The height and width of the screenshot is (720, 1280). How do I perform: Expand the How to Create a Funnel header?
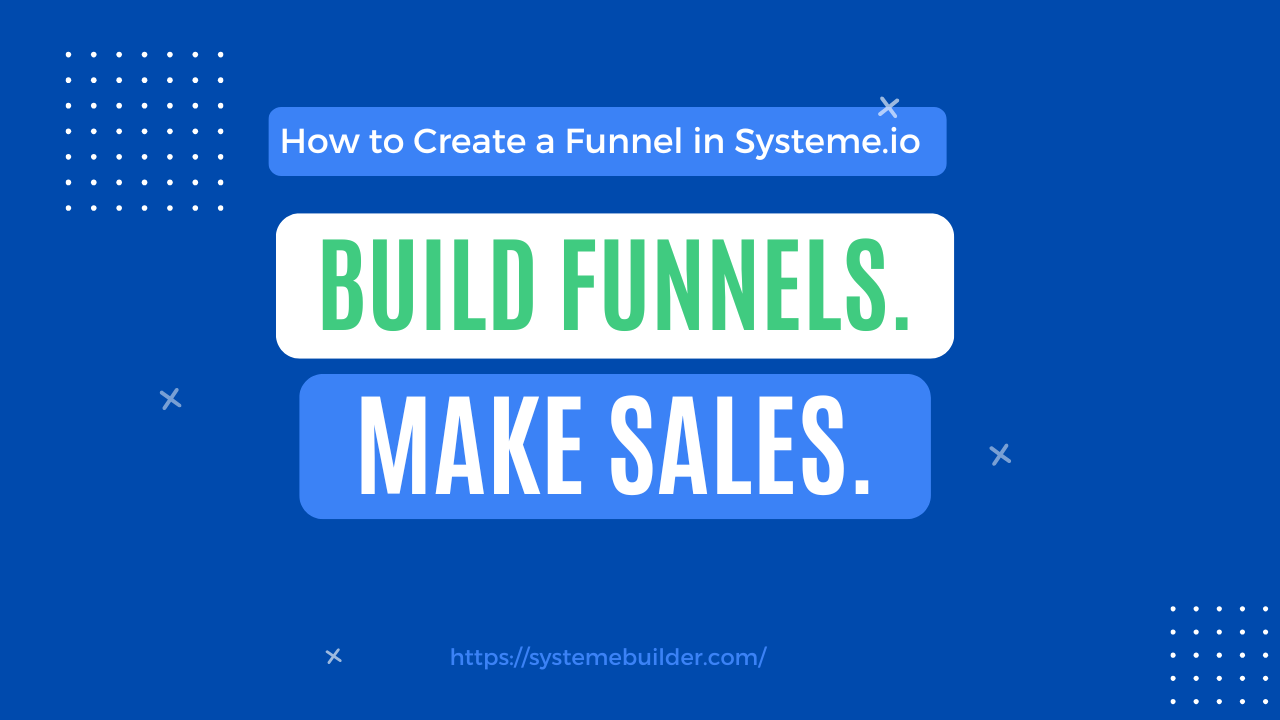coord(607,141)
